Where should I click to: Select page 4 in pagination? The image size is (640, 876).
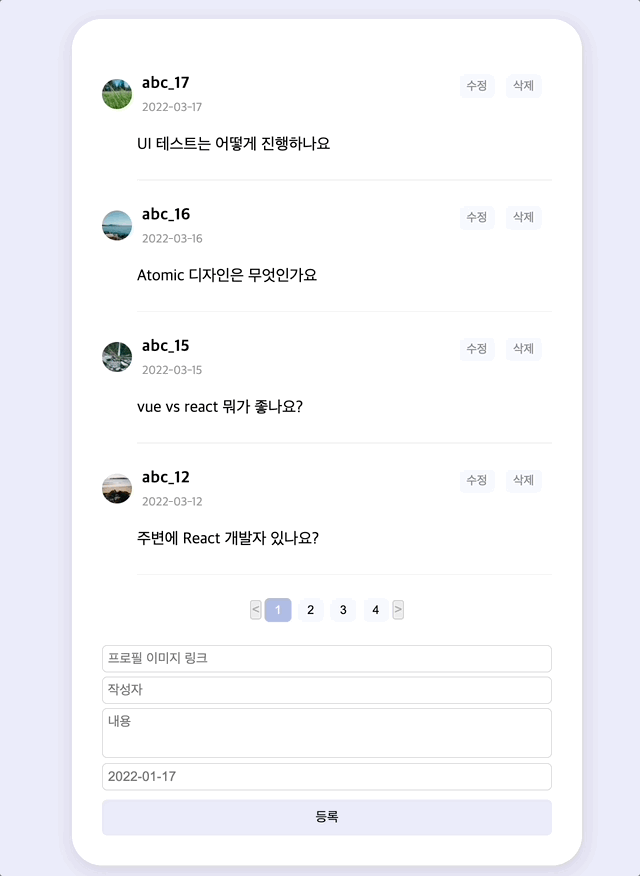[x=375, y=609]
